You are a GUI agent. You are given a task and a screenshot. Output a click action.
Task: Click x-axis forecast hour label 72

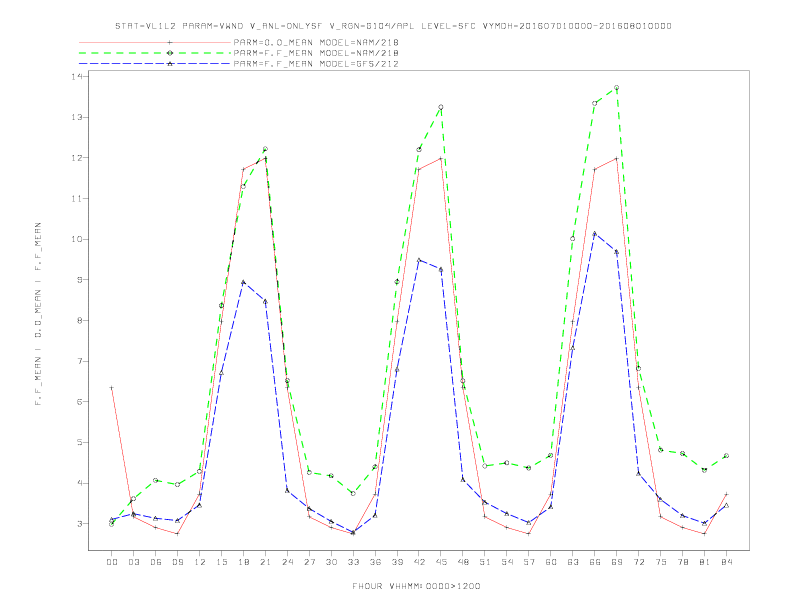point(639,562)
